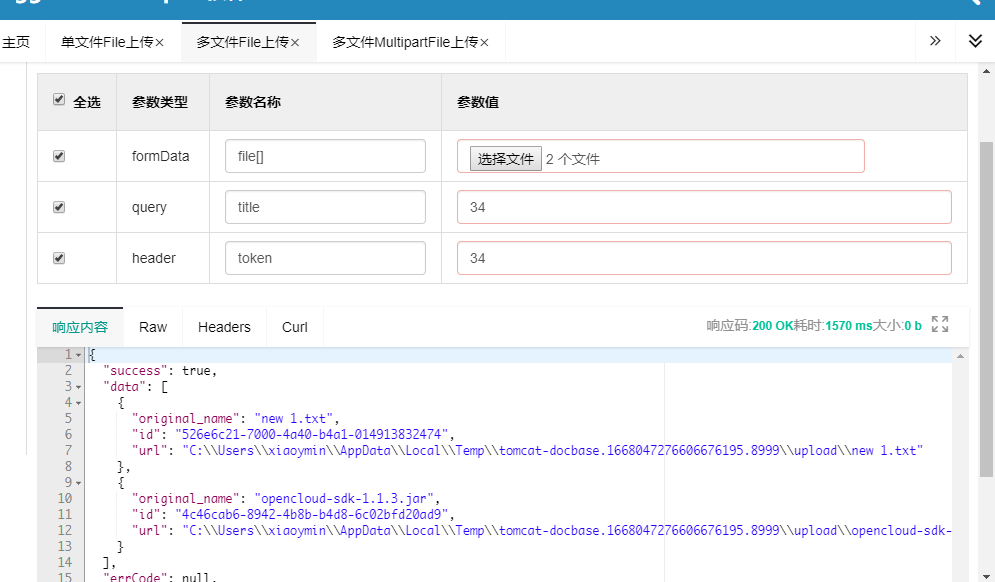Toggle the 全选 select-all checkbox
Screen dimensions: 995x582
(x=59, y=100)
